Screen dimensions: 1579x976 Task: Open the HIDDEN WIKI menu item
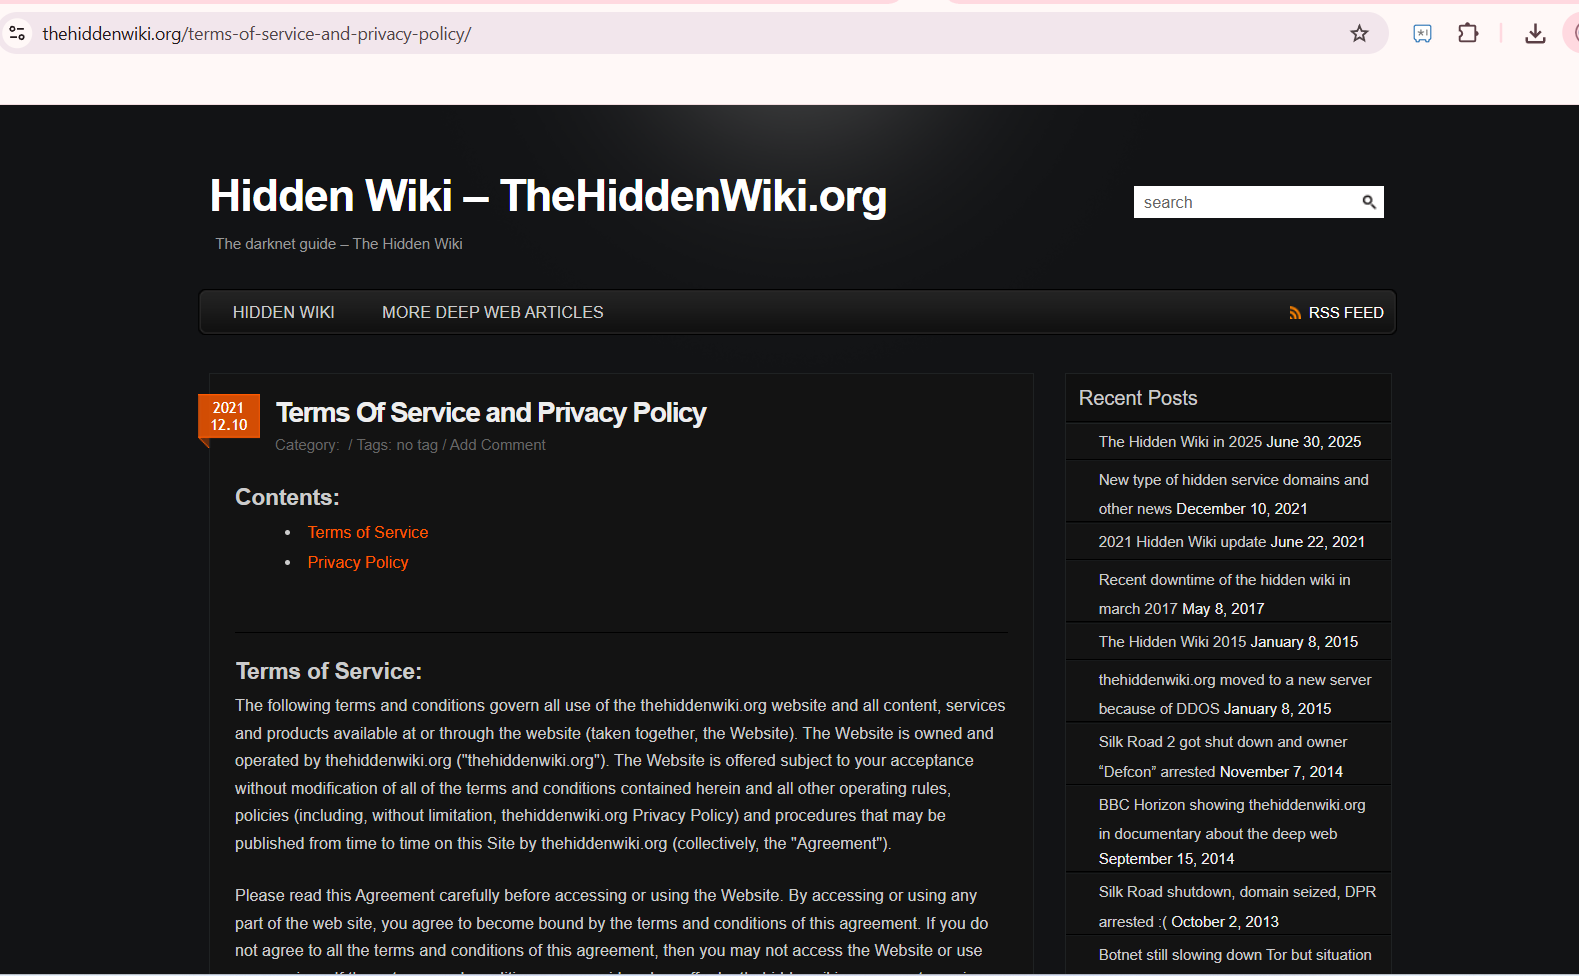pyautogui.click(x=284, y=312)
